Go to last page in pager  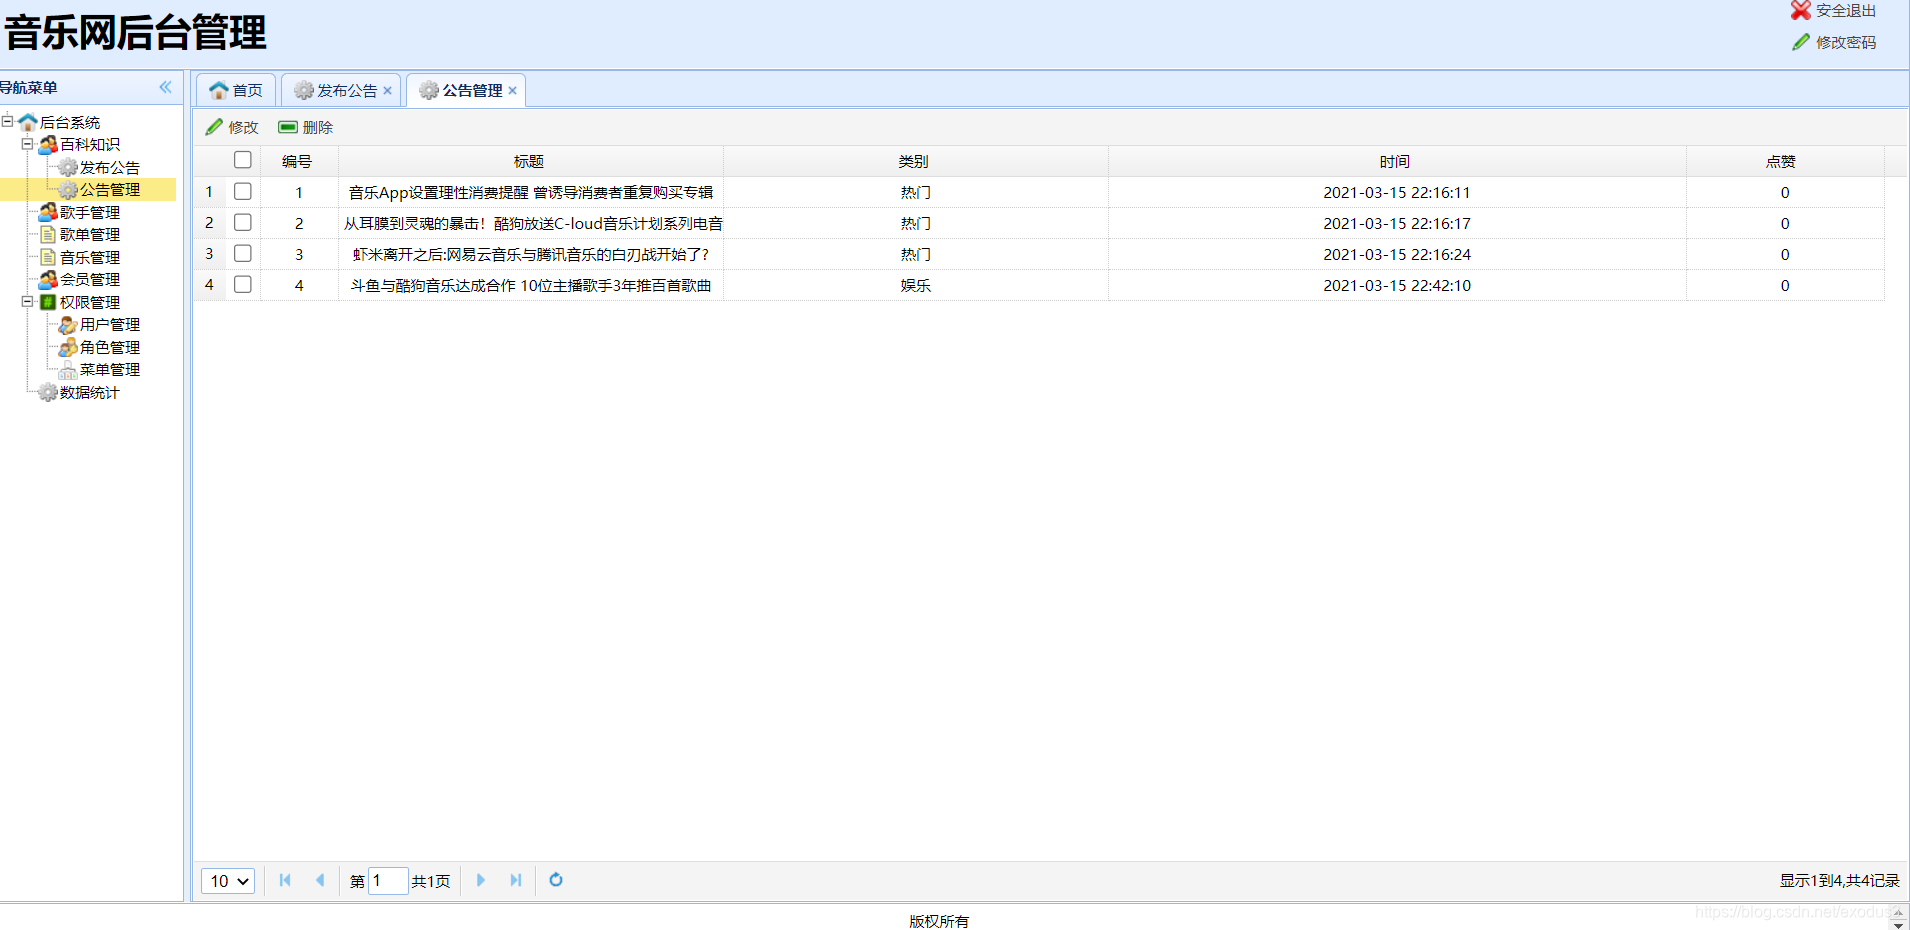(516, 880)
